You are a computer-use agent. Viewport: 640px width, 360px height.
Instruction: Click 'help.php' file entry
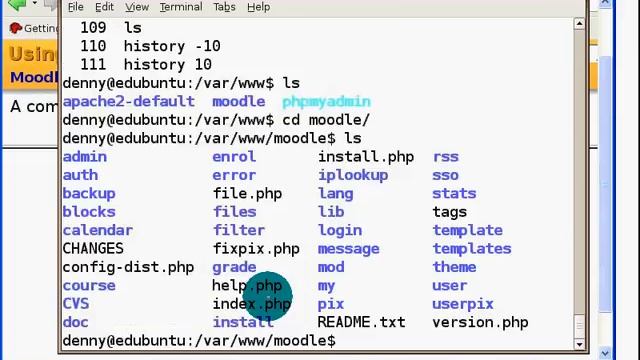coord(247,285)
